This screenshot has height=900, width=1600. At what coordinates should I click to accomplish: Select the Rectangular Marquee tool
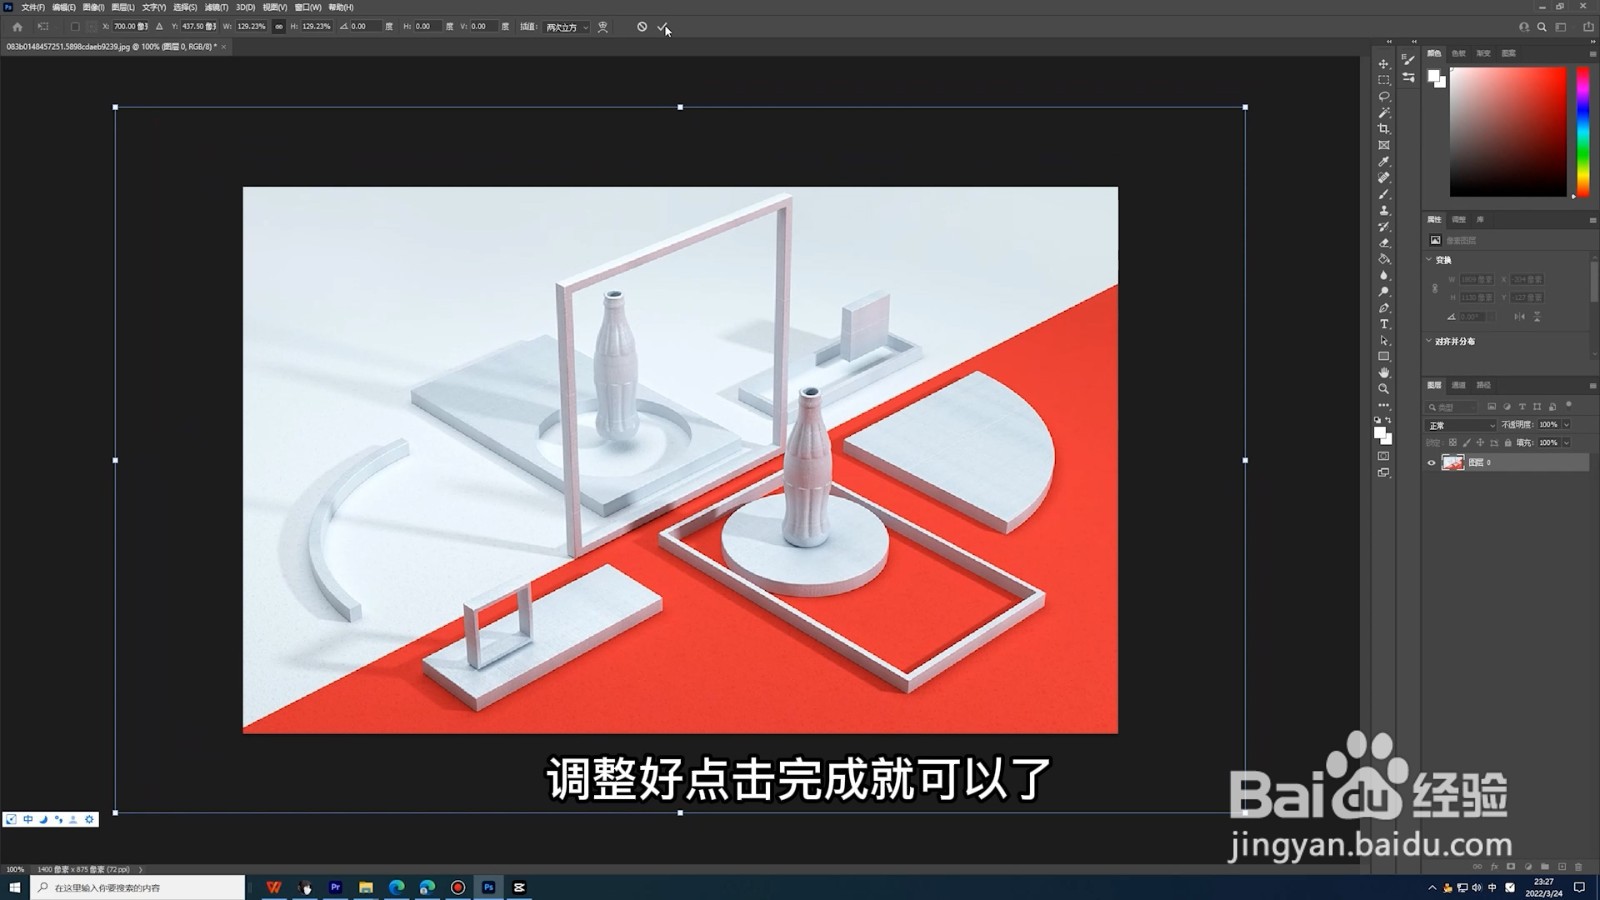pyautogui.click(x=1384, y=80)
